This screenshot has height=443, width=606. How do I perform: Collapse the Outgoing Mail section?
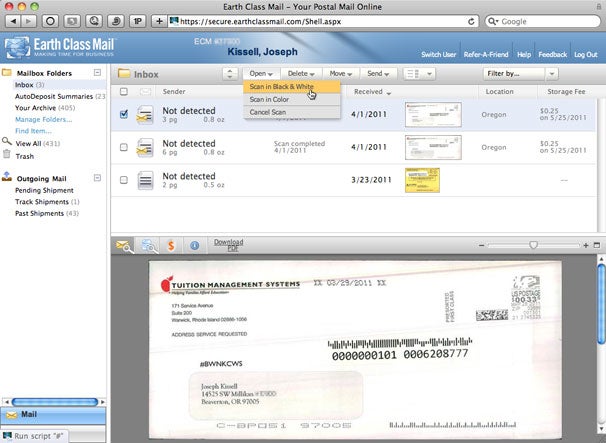click(x=97, y=178)
